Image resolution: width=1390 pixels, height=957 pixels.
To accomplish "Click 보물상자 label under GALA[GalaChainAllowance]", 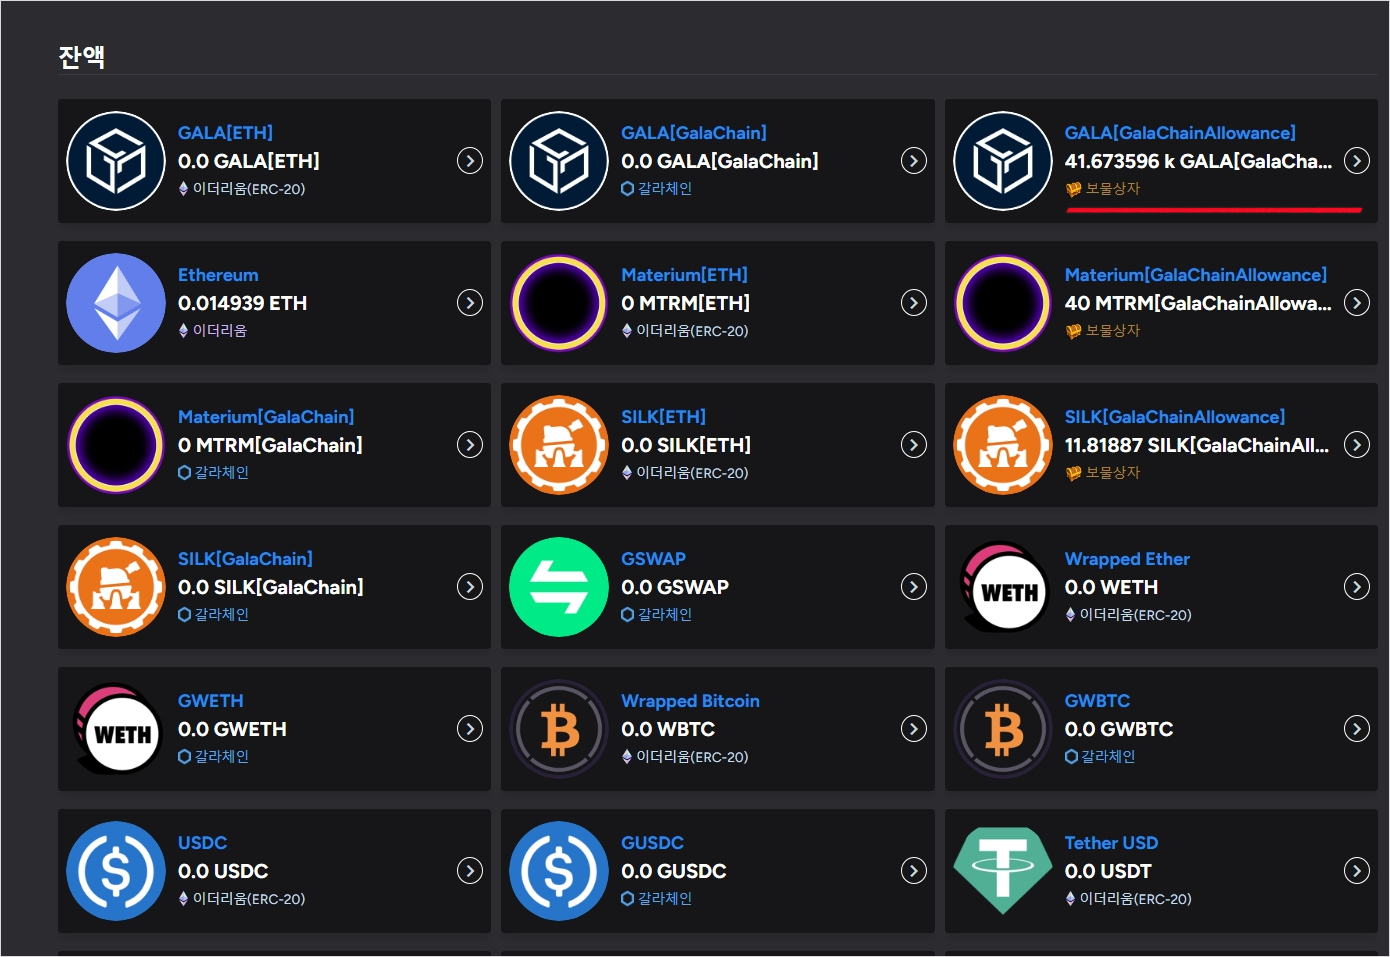I will pos(1112,188).
